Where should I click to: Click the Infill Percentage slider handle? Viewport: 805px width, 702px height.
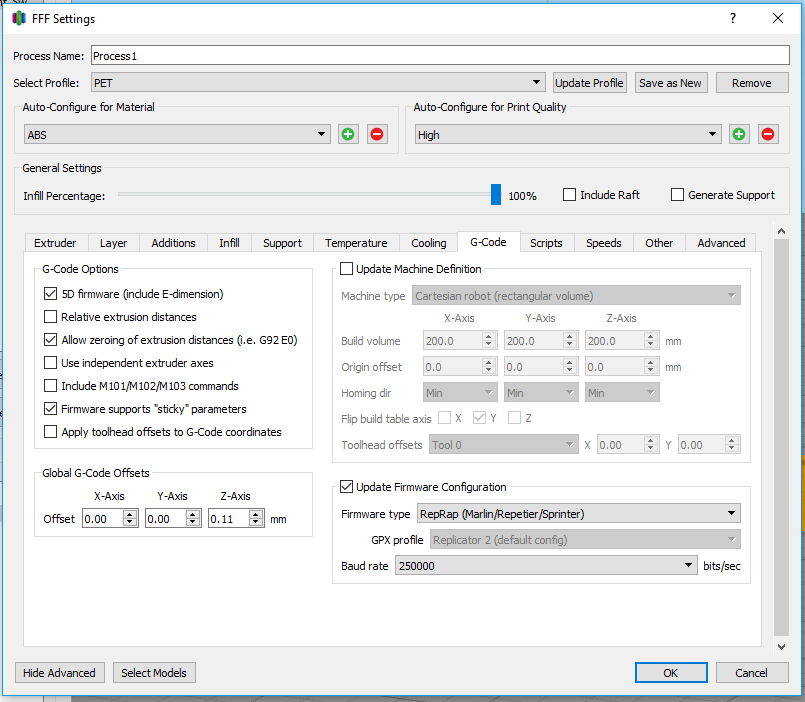coord(496,195)
